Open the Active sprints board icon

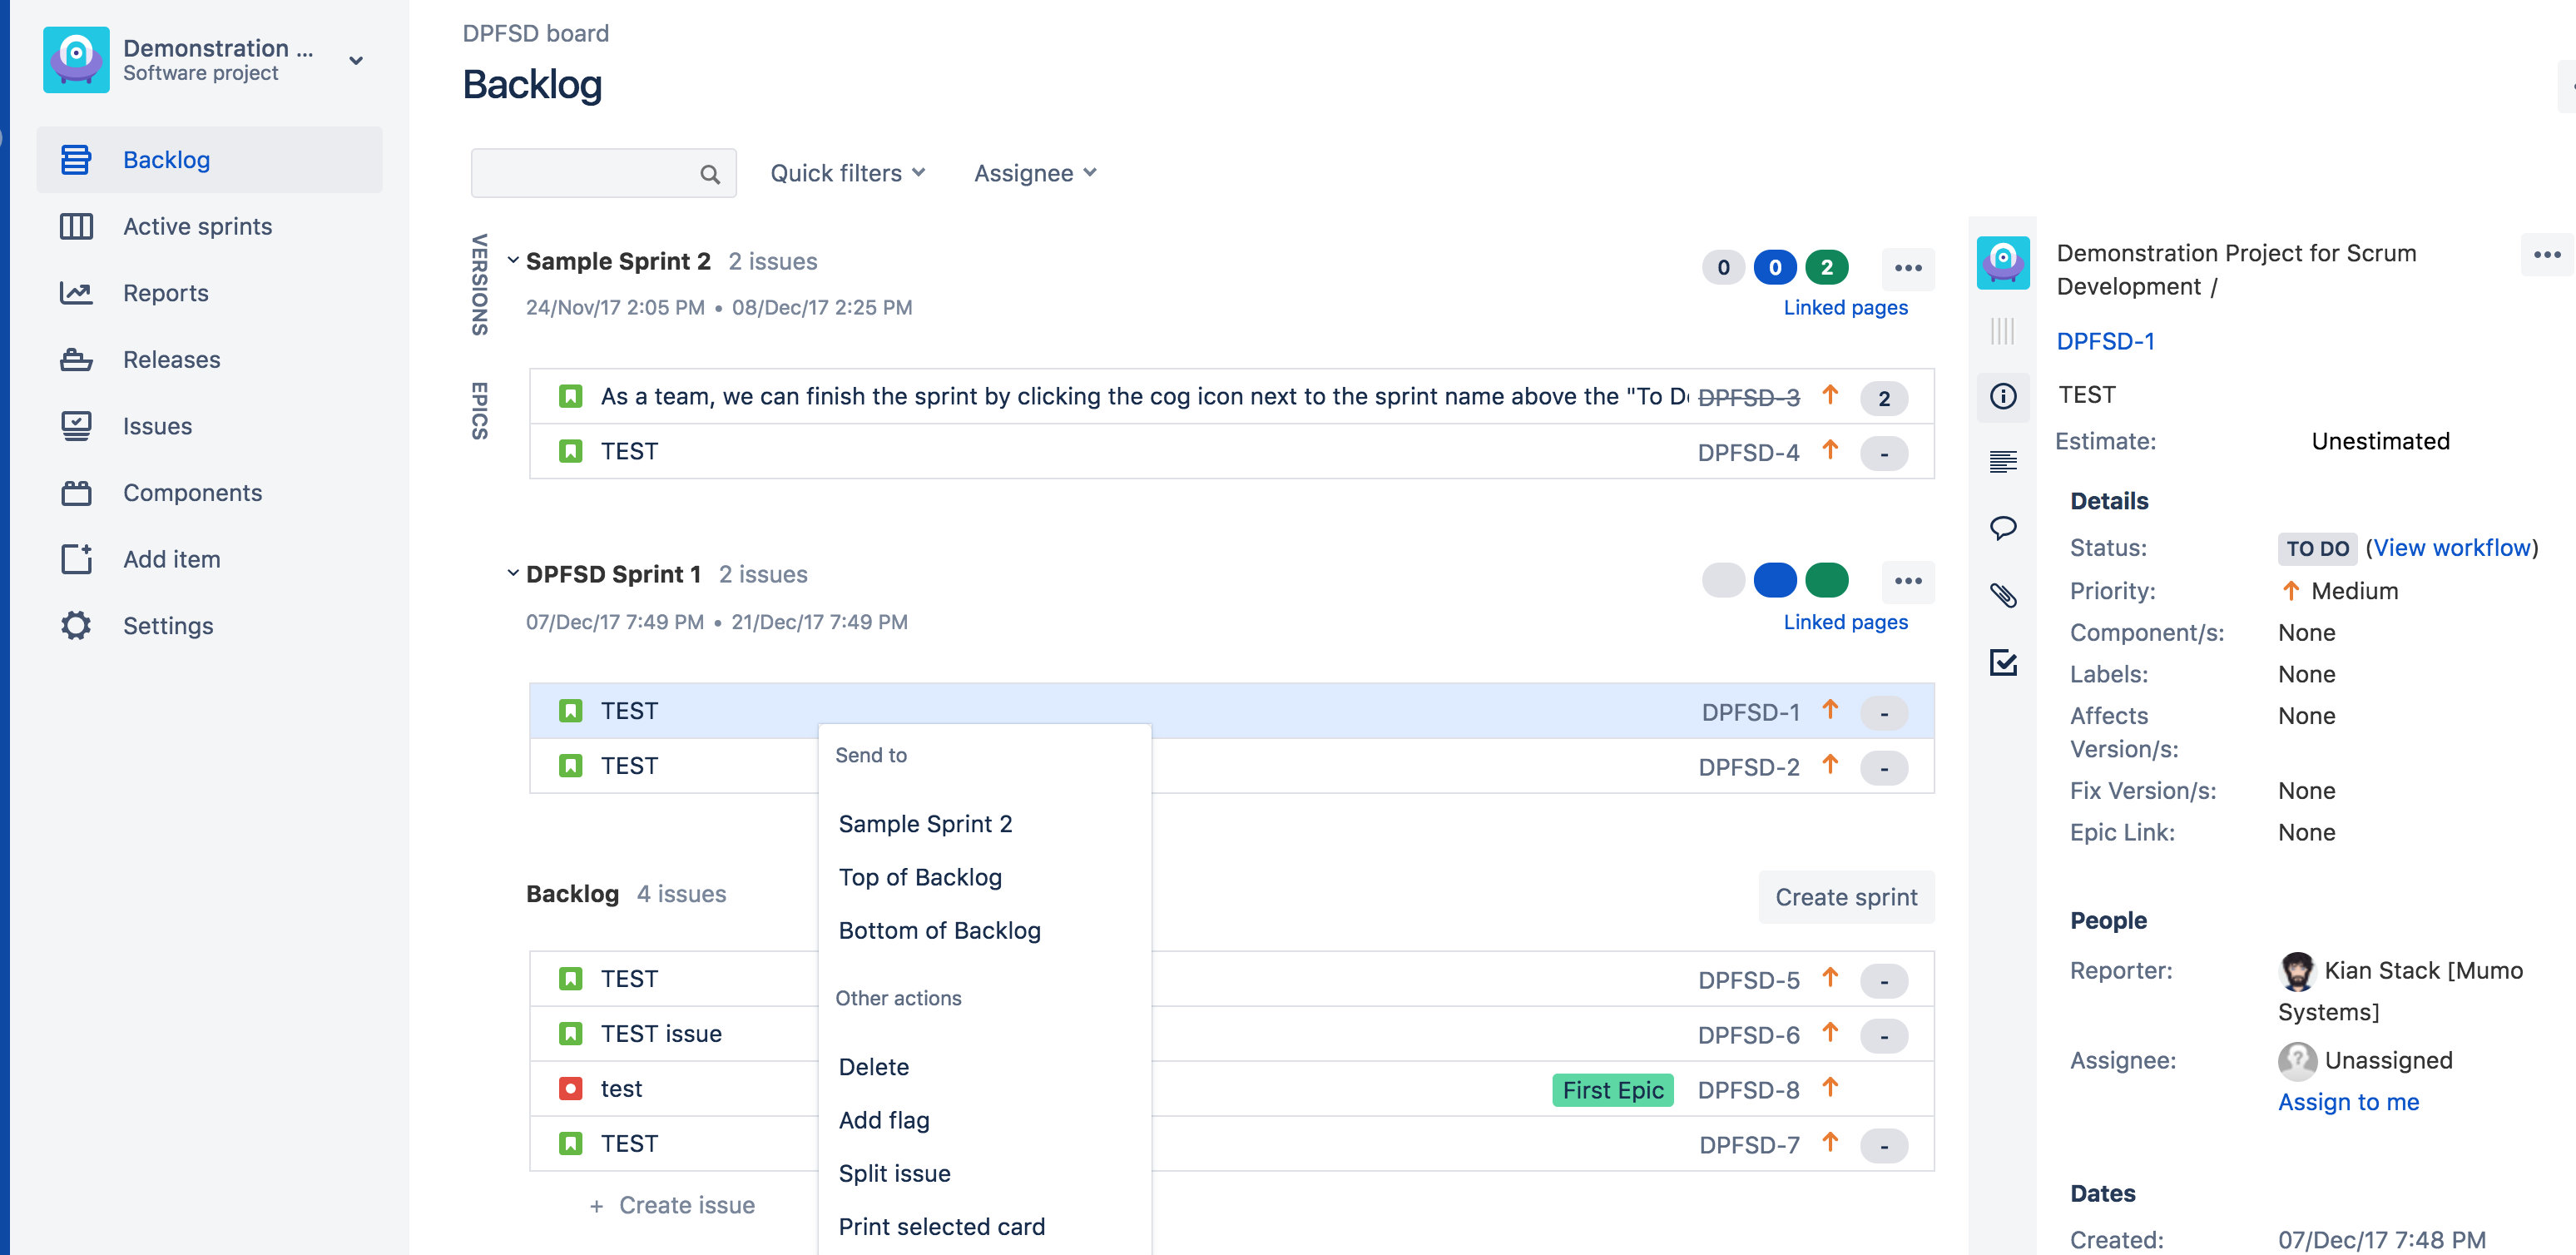point(76,227)
